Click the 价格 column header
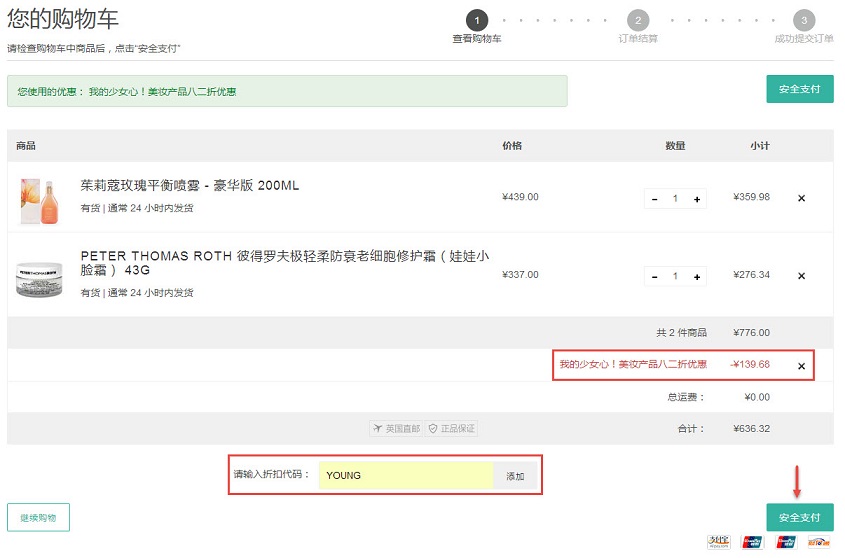Screen dimensions: 845x558 click(512, 146)
